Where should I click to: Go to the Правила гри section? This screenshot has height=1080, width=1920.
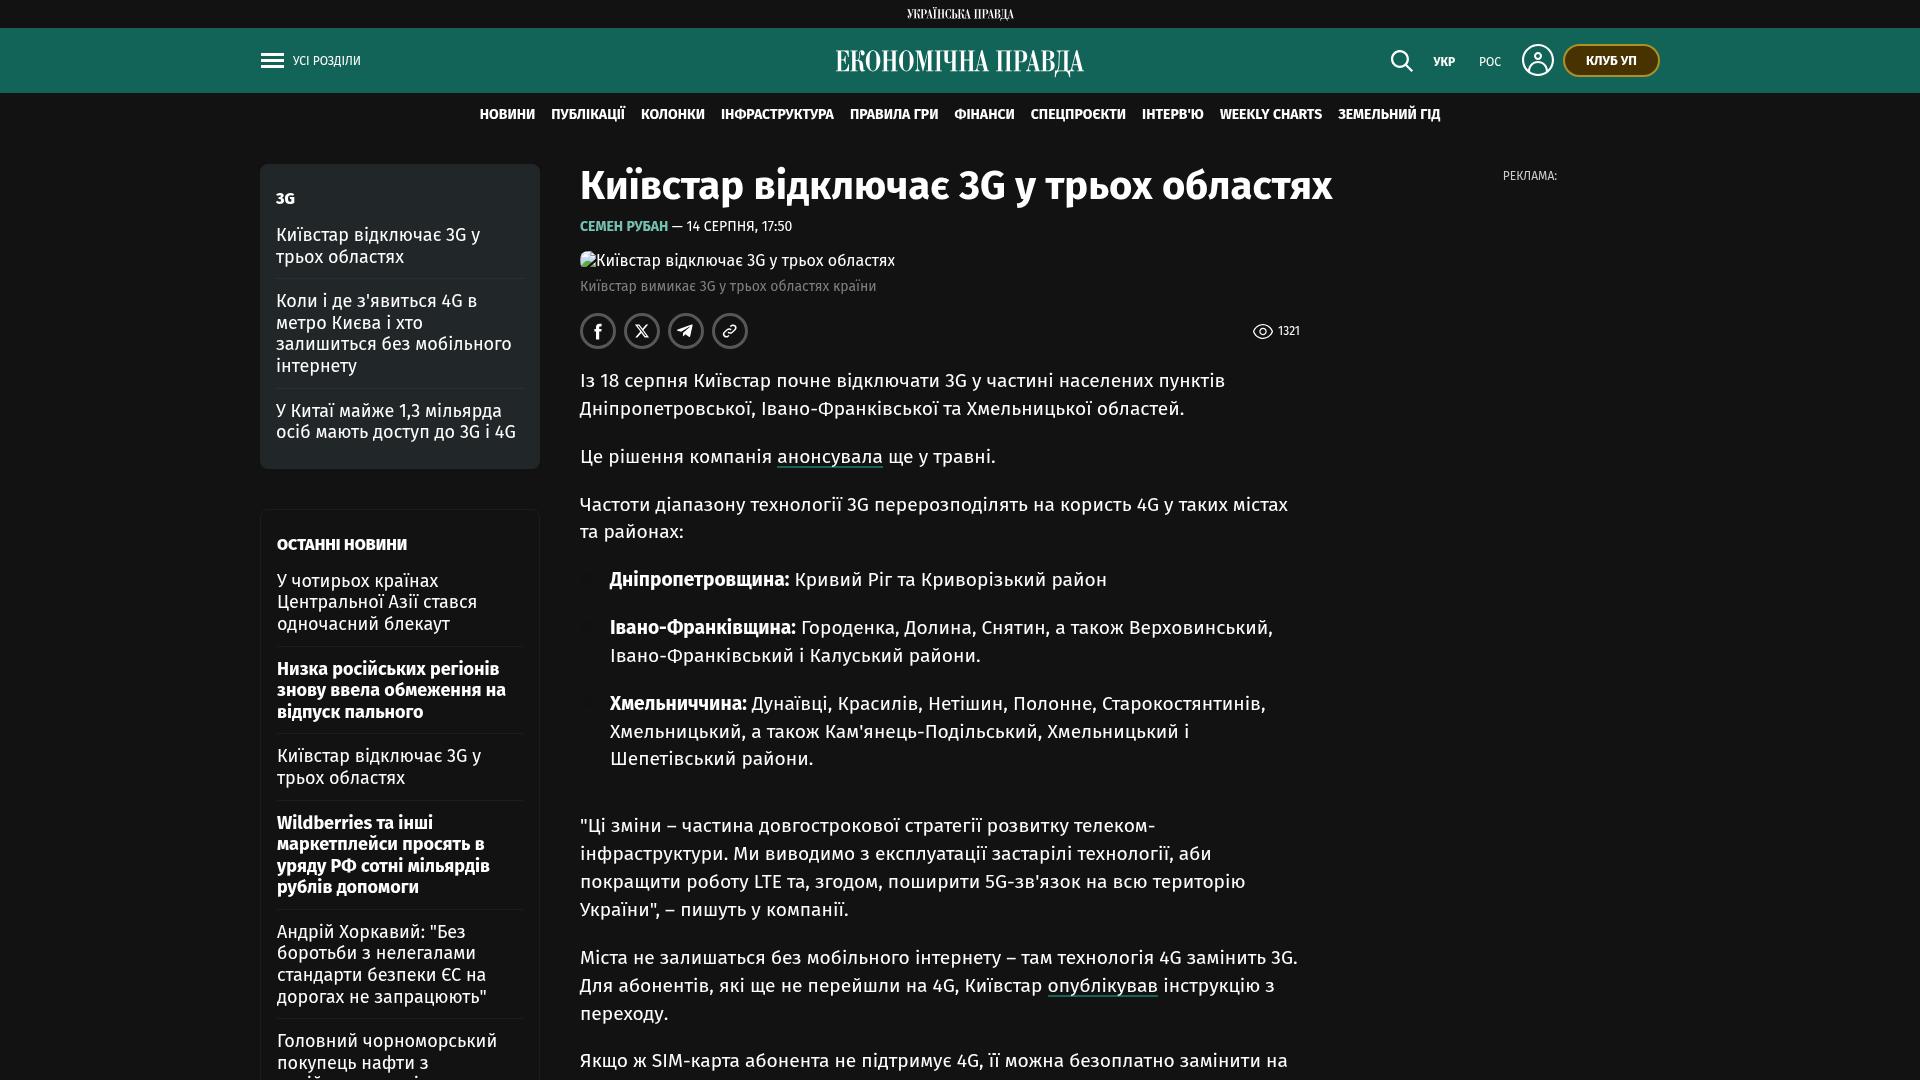tap(894, 115)
